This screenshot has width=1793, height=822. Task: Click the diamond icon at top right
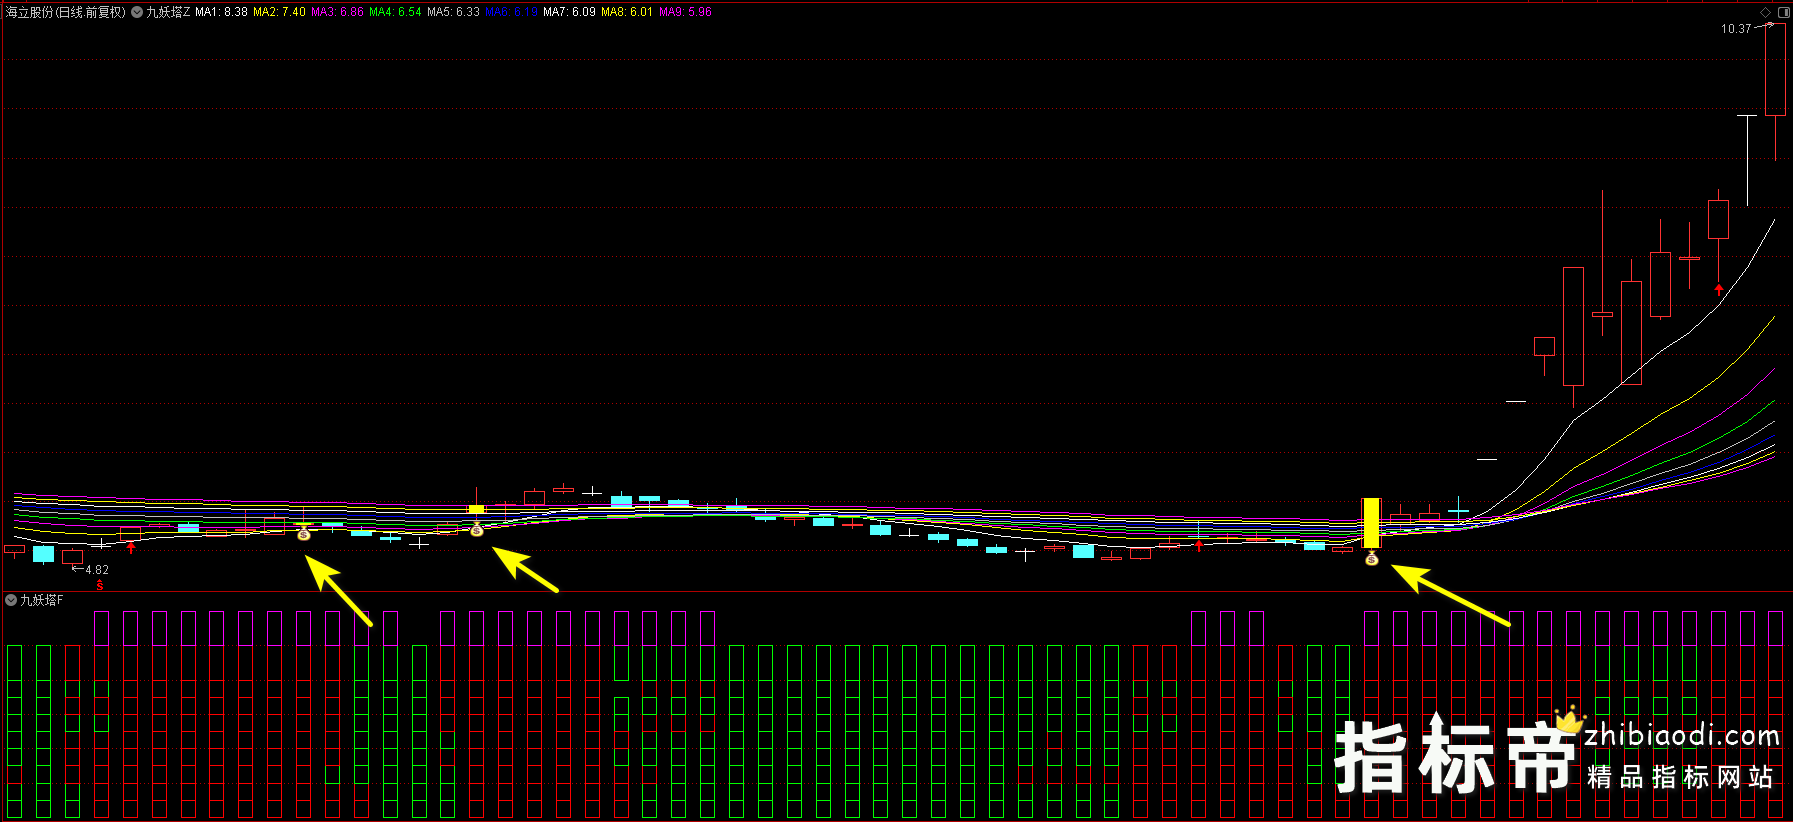(x=1766, y=12)
